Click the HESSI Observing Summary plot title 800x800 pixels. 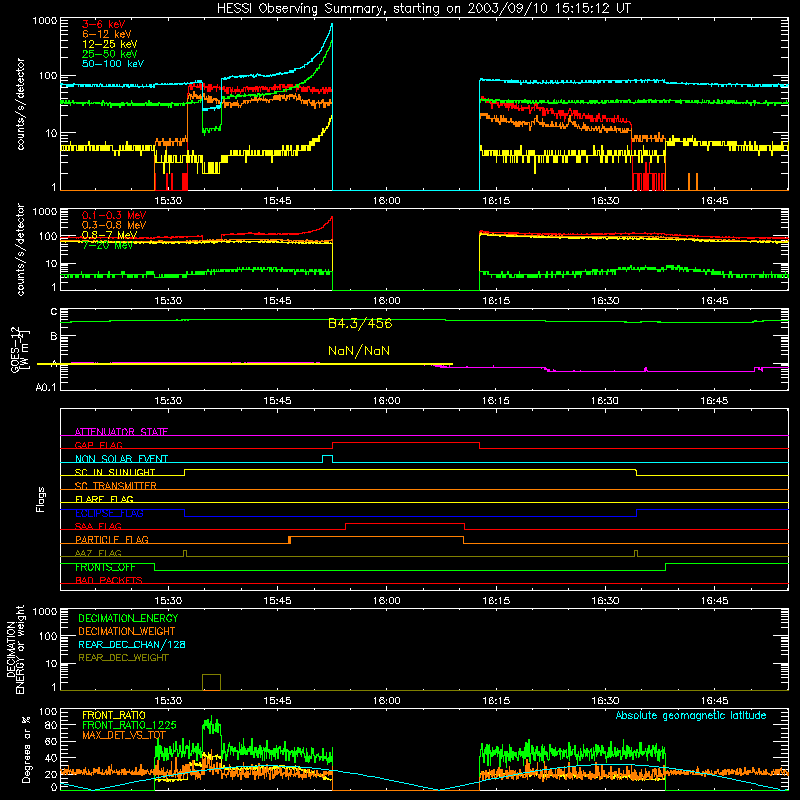coord(424,8)
